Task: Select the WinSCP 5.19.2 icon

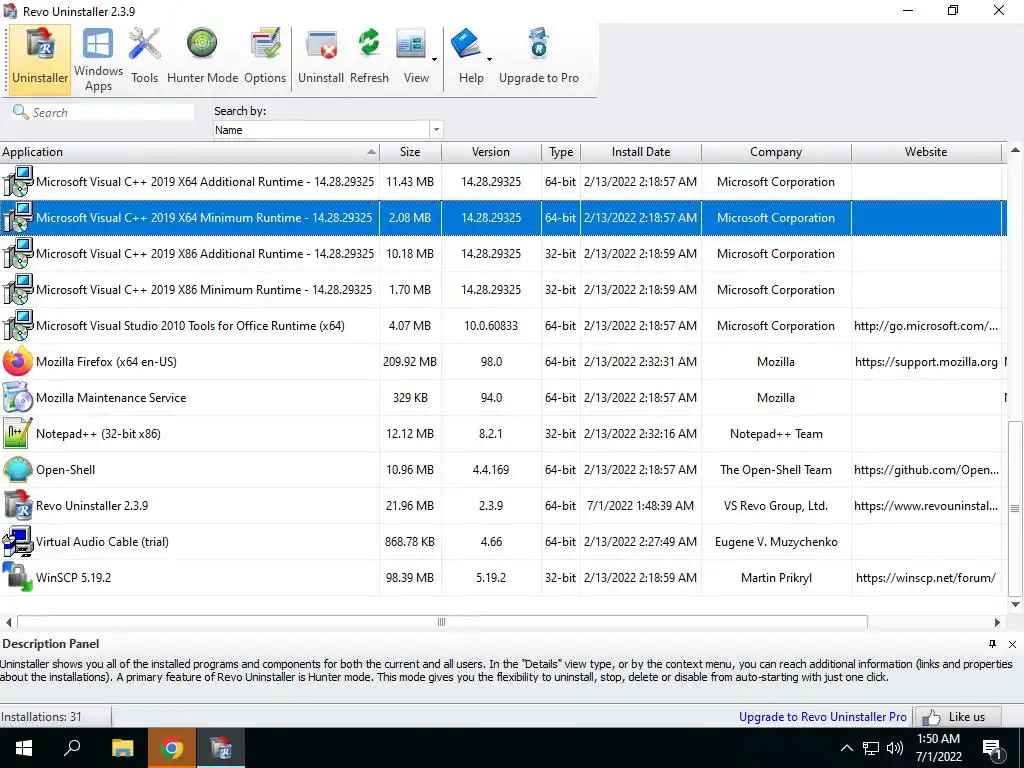Action: (18, 577)
